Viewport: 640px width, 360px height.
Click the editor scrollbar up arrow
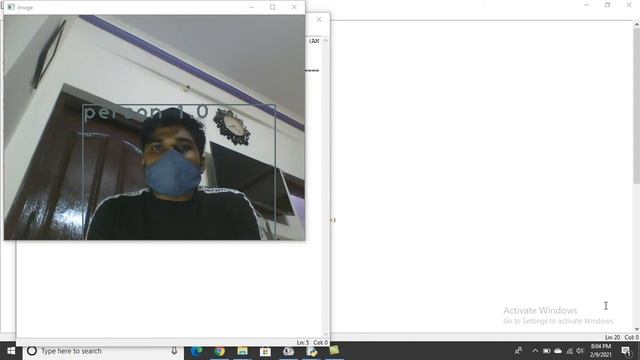636,24
